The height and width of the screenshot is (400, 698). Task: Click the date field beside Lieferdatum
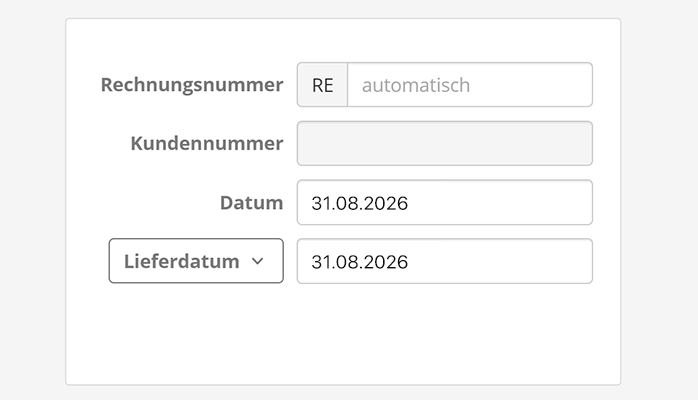444,261
